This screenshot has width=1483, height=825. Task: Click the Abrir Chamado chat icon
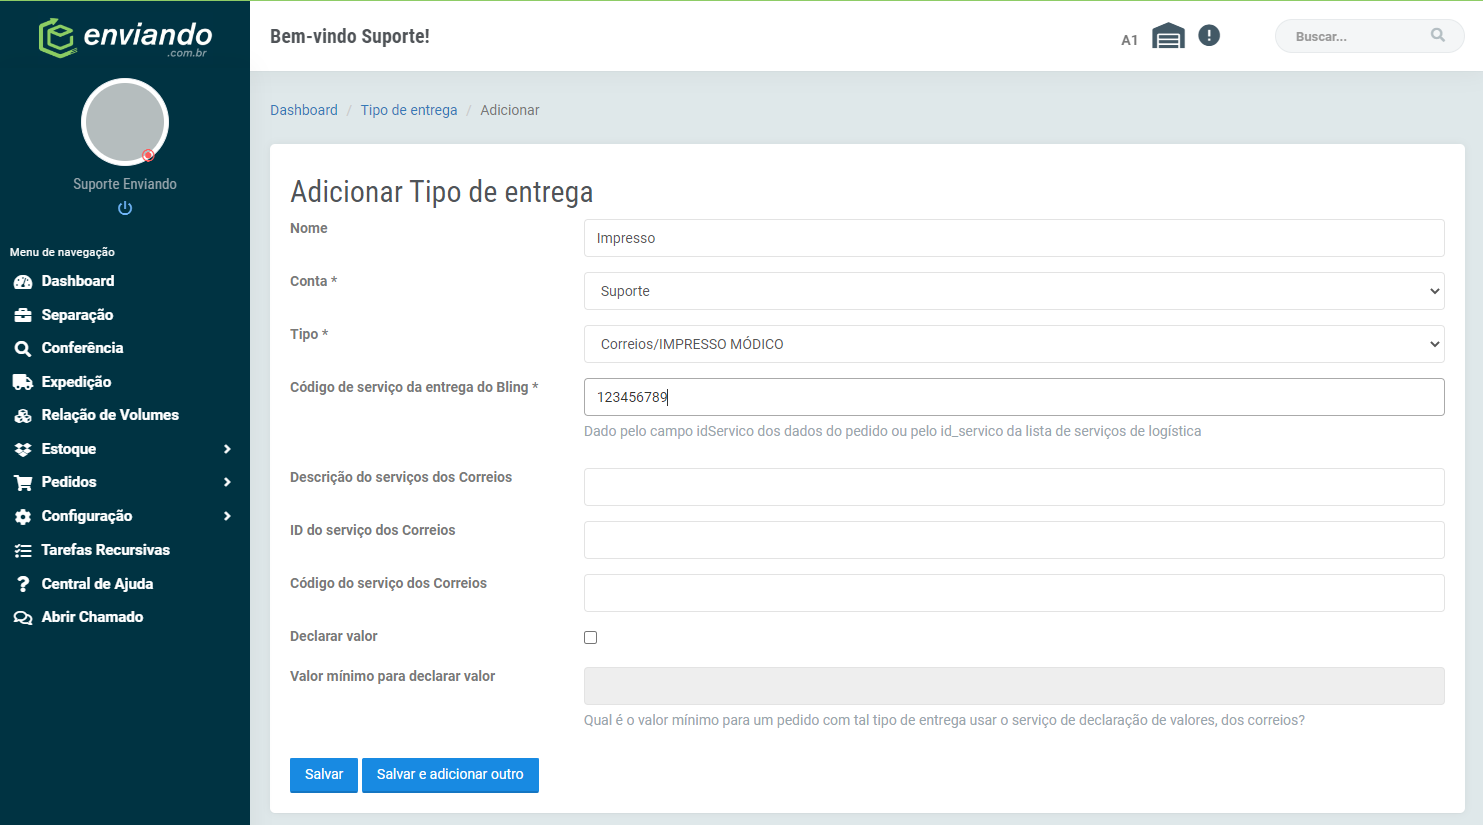tap(23, 618)
